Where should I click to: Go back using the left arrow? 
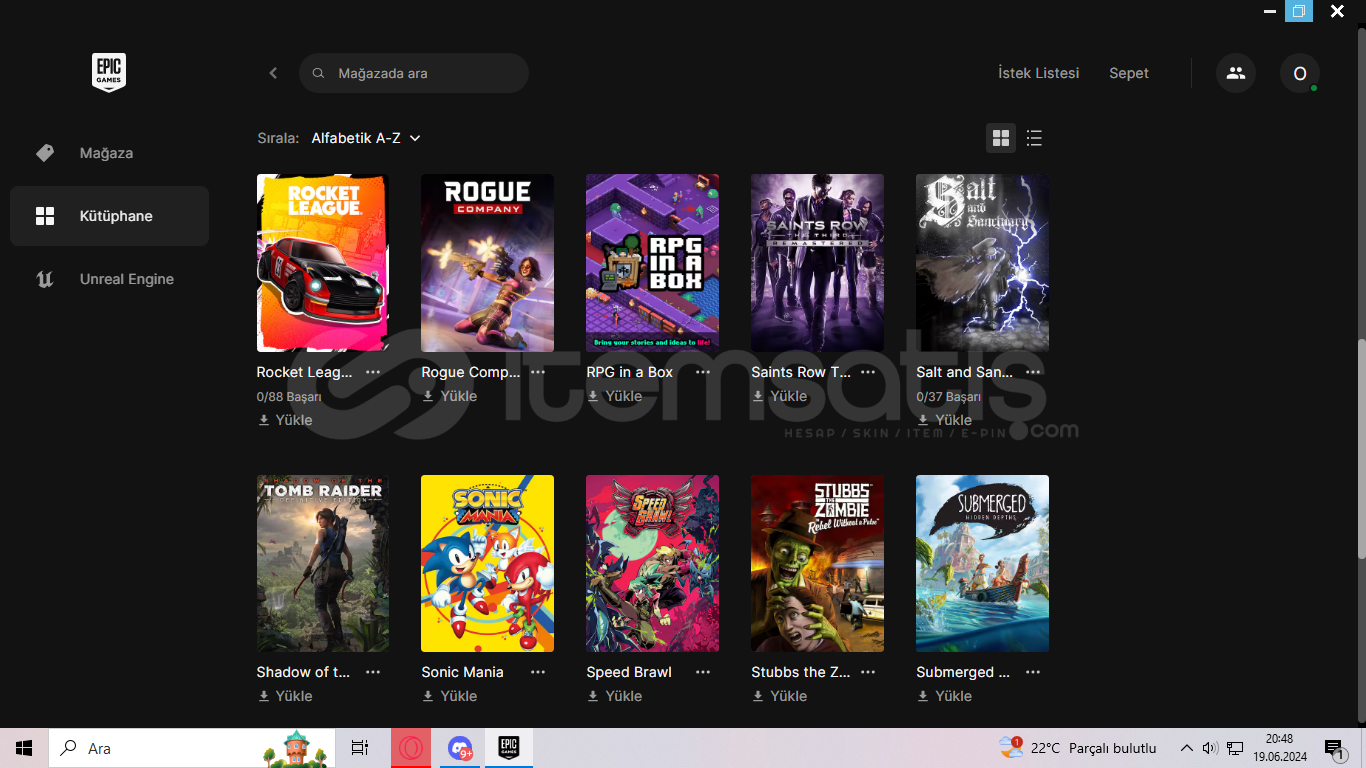(x=273, y=73)
